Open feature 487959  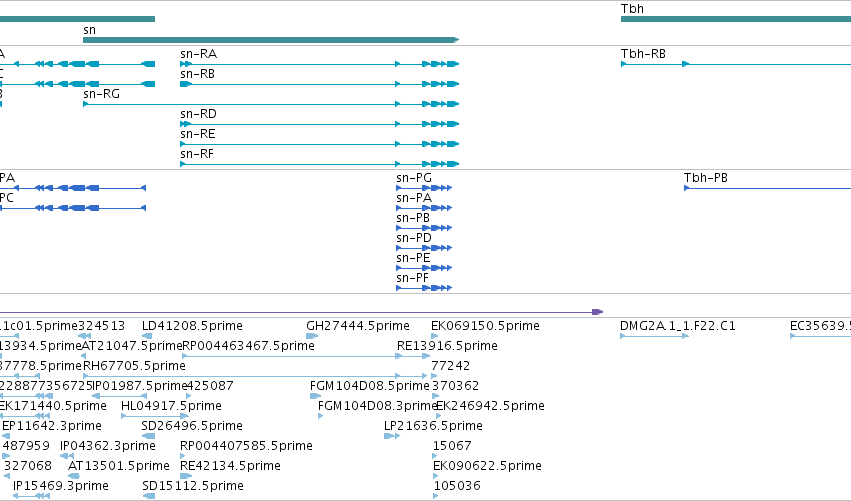coord(26,447)
